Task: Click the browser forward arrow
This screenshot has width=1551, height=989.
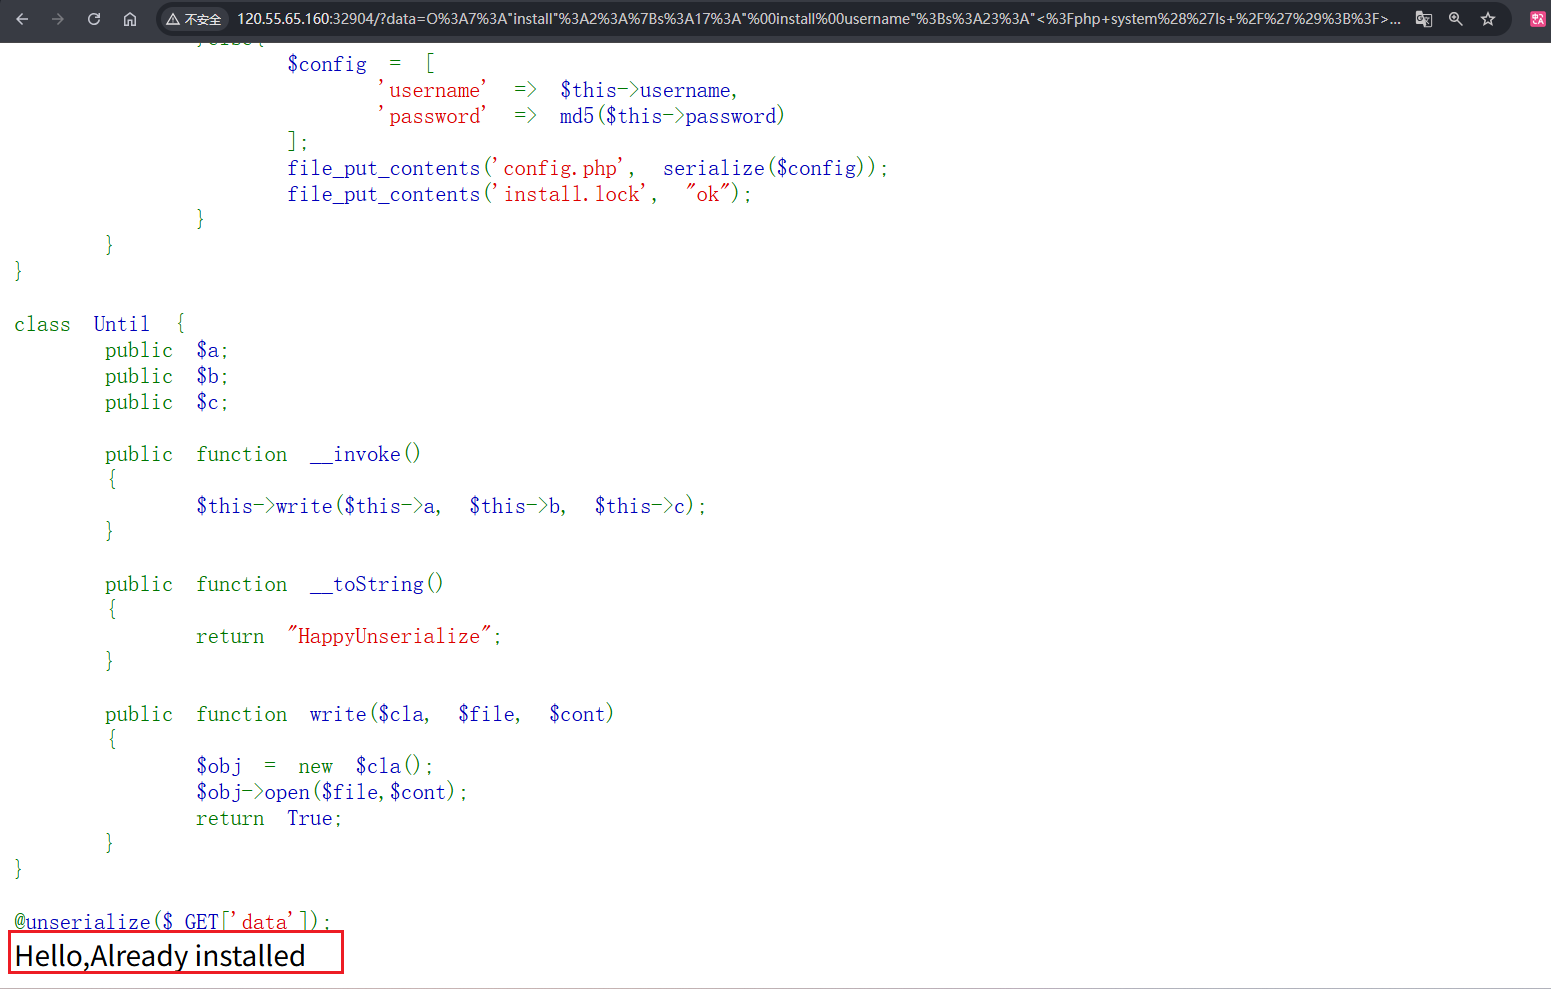Action: coord(58,19)
